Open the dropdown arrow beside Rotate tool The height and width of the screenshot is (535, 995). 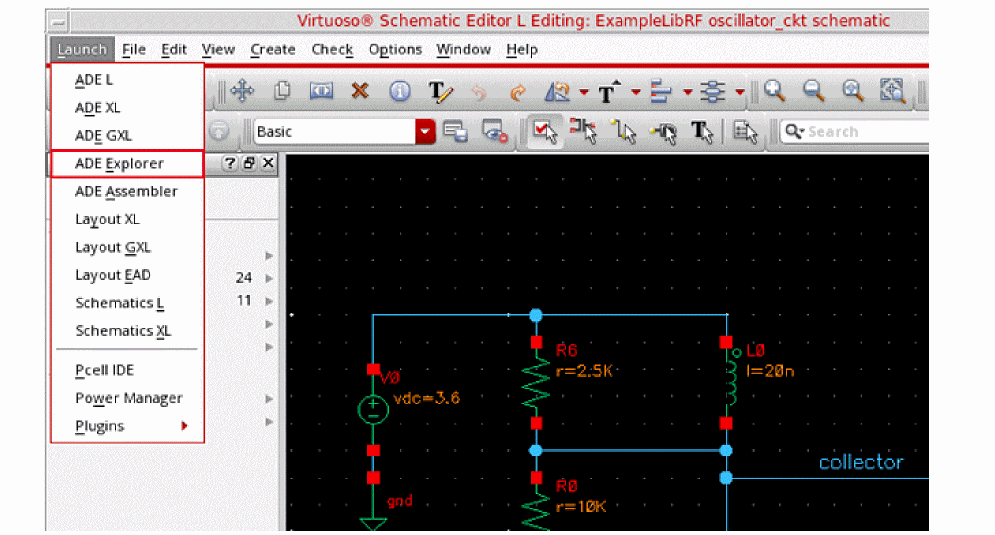[x=584, y=92]
